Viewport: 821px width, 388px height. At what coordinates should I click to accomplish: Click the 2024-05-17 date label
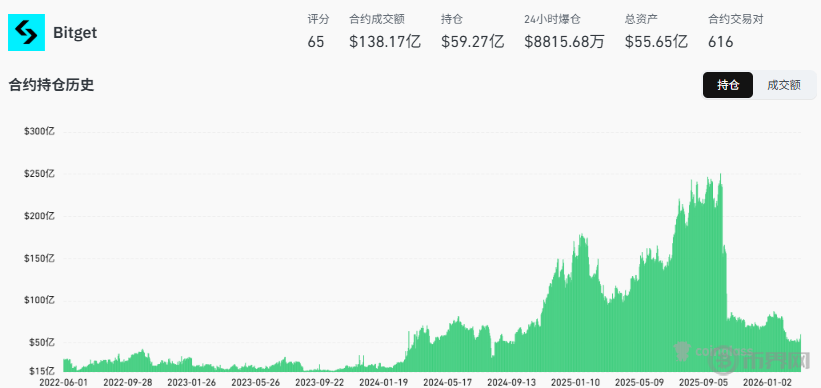pyautogui.click(x=448, y=382)
